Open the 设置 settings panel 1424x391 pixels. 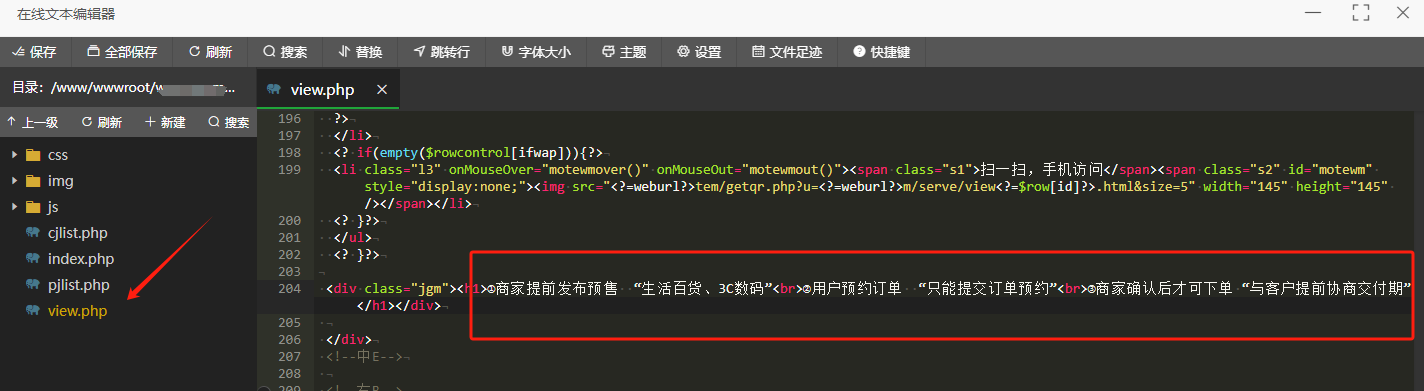coord(699,52)
